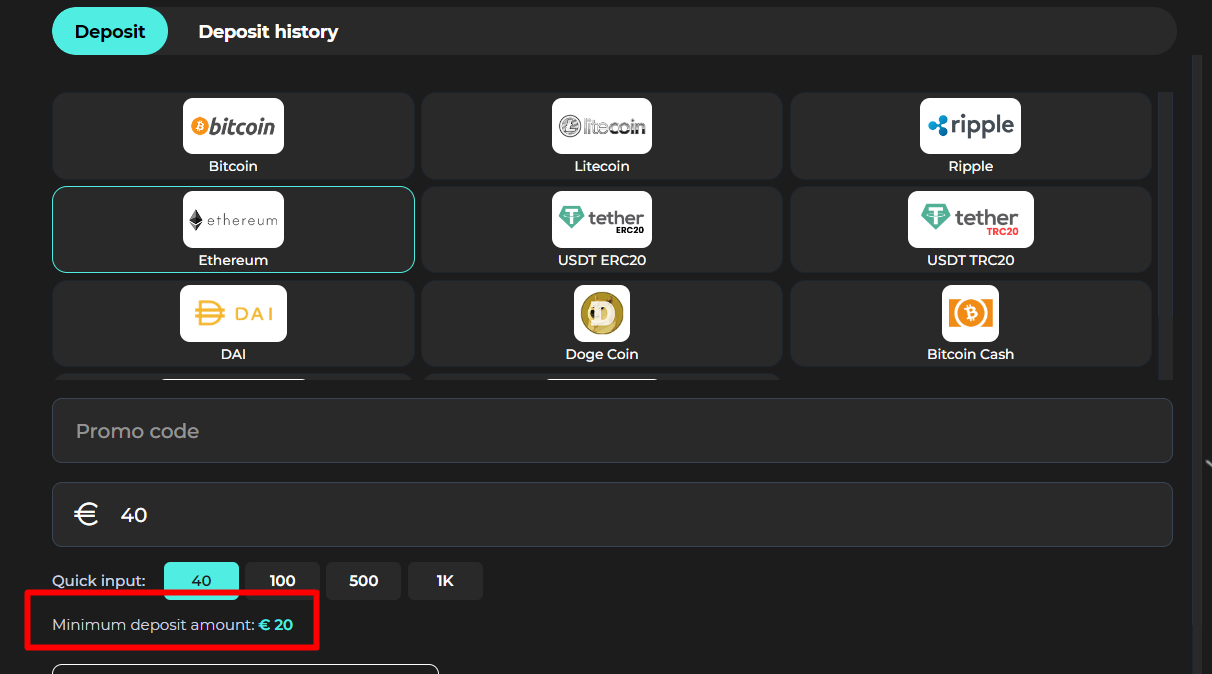Set quick input amount to 40

(201, 581)
